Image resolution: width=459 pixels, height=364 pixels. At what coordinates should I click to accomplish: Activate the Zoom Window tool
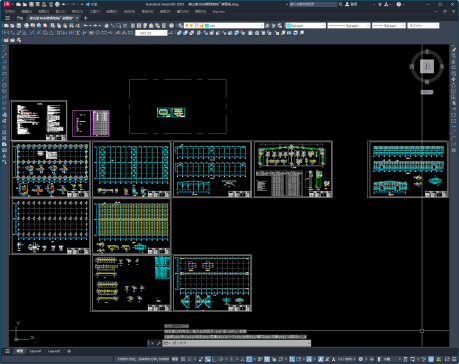point(118,25)
